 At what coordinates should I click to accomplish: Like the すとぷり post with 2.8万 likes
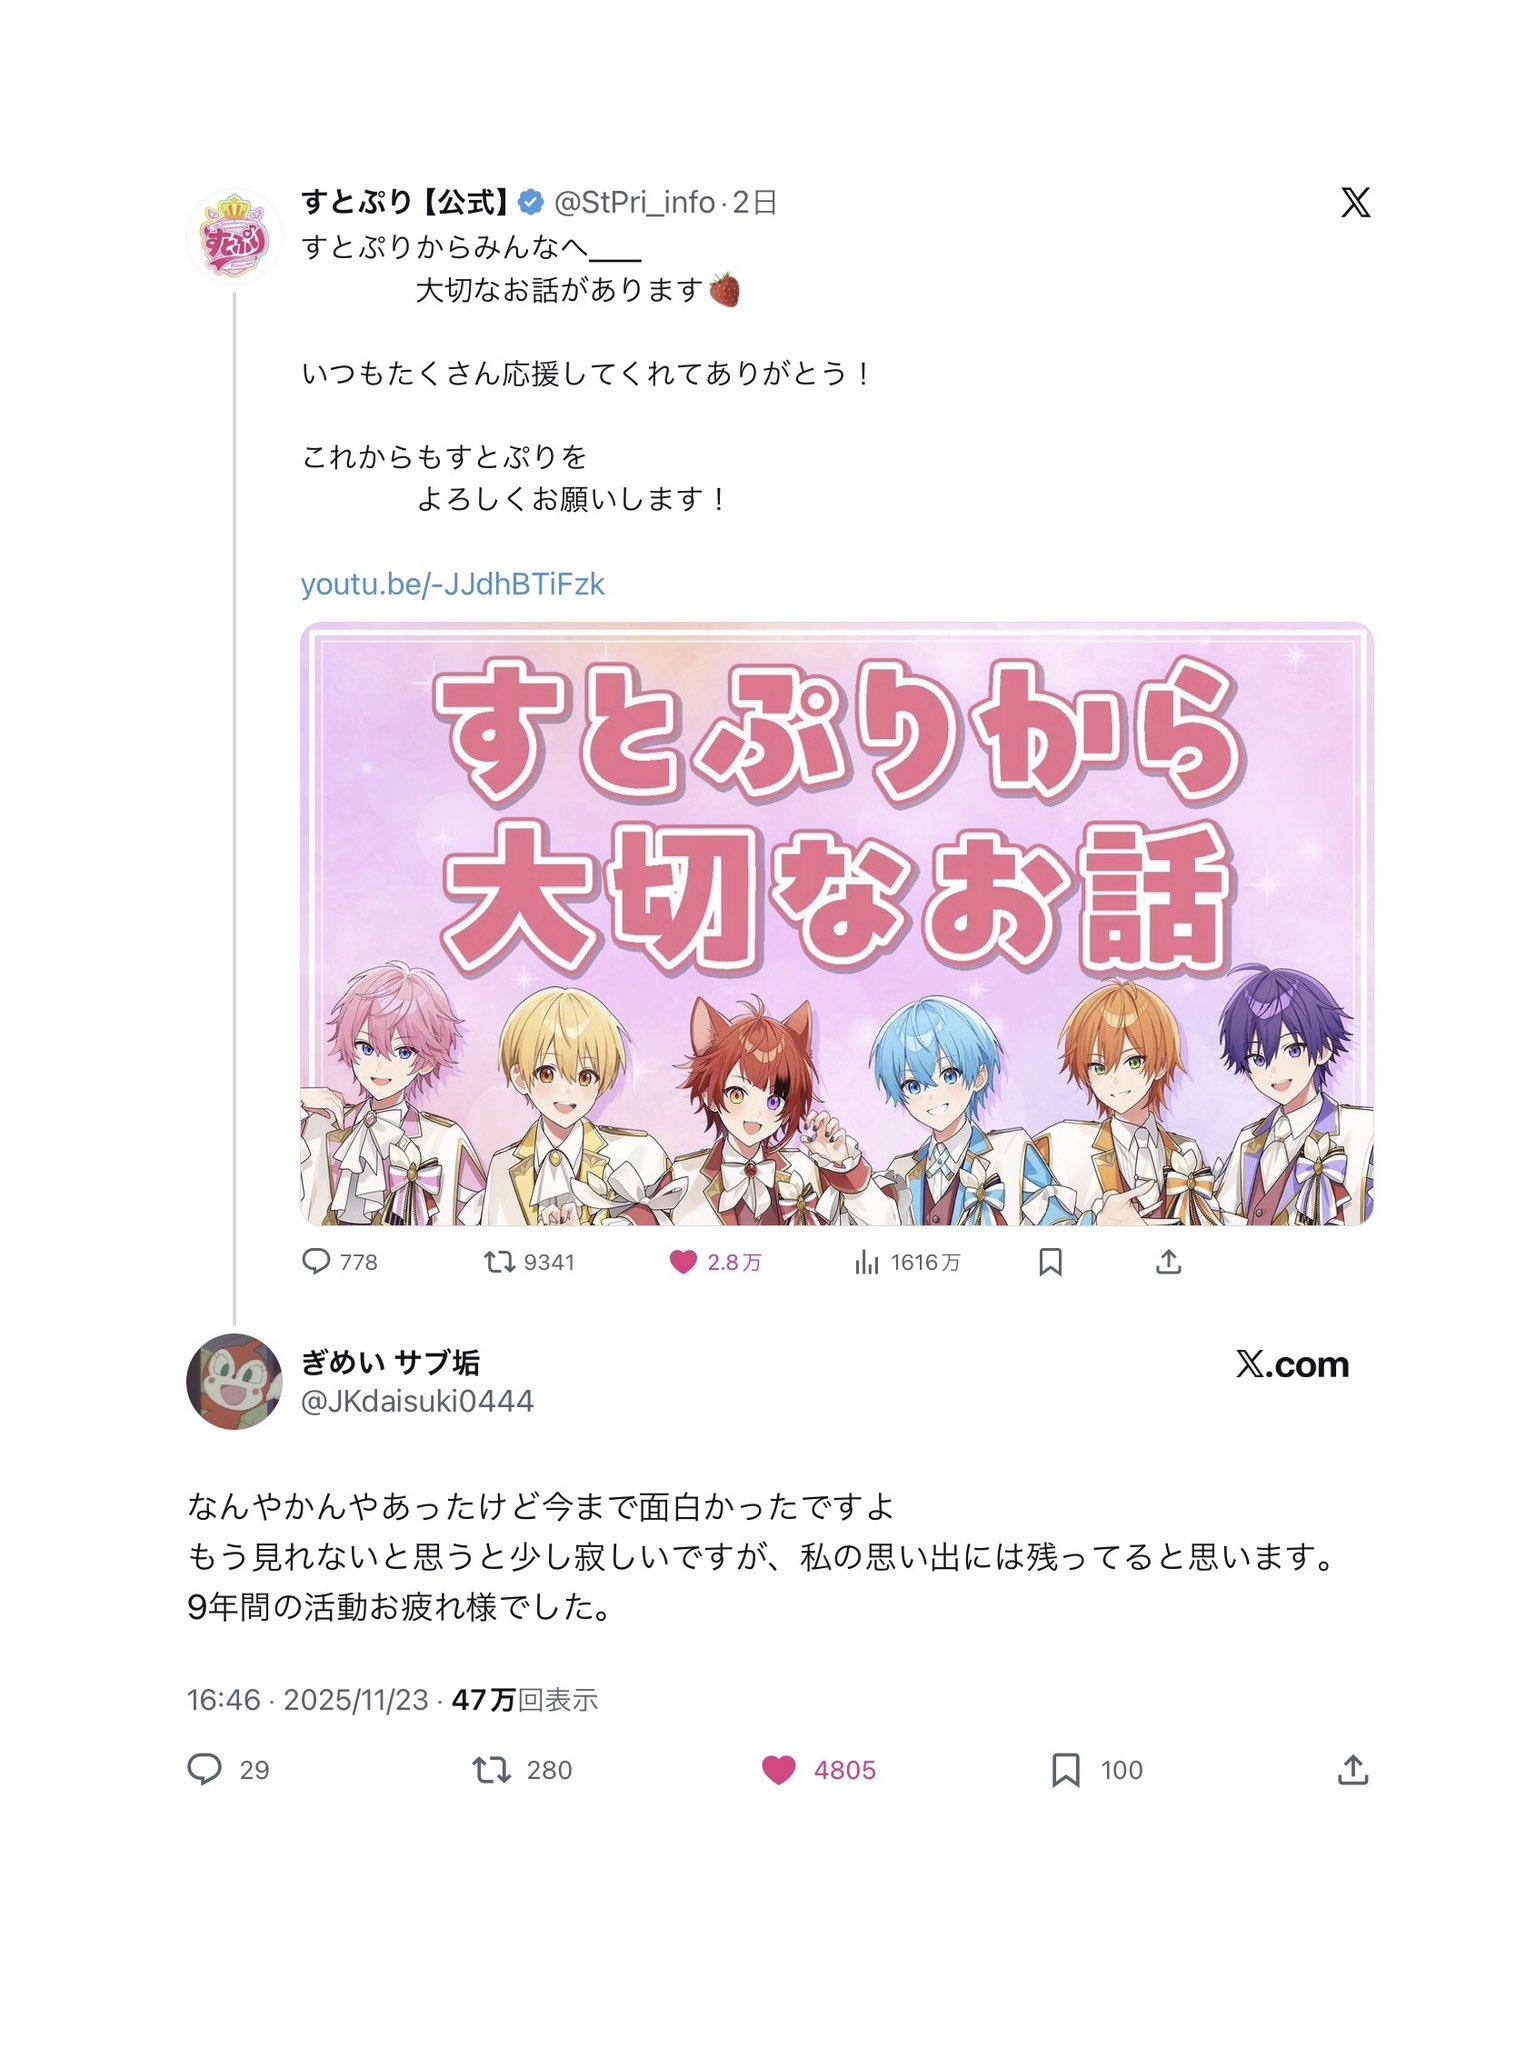[683, 1262]
